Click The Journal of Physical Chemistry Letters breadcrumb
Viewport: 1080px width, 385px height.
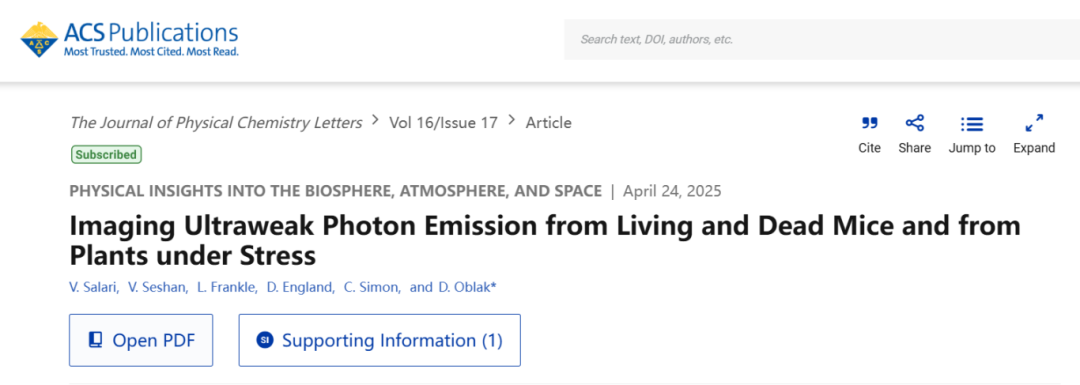click(x=216, y=123)
